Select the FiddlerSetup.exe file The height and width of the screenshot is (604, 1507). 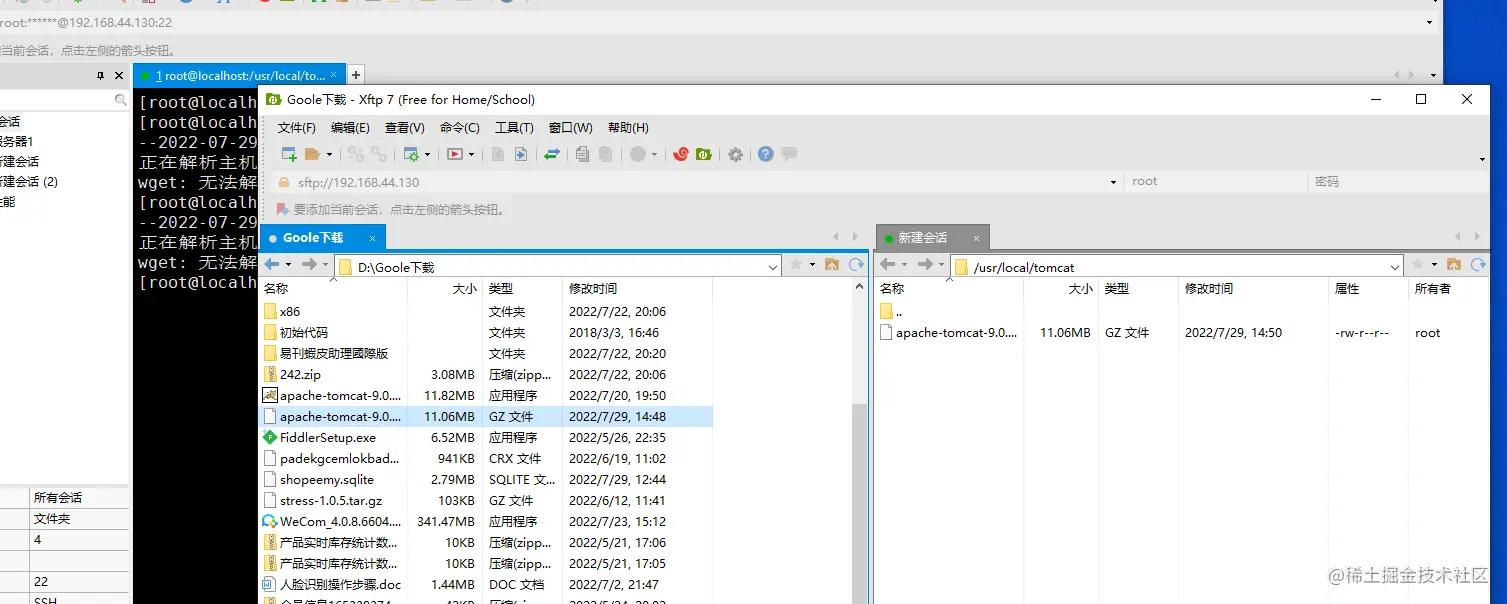(328, 438)
